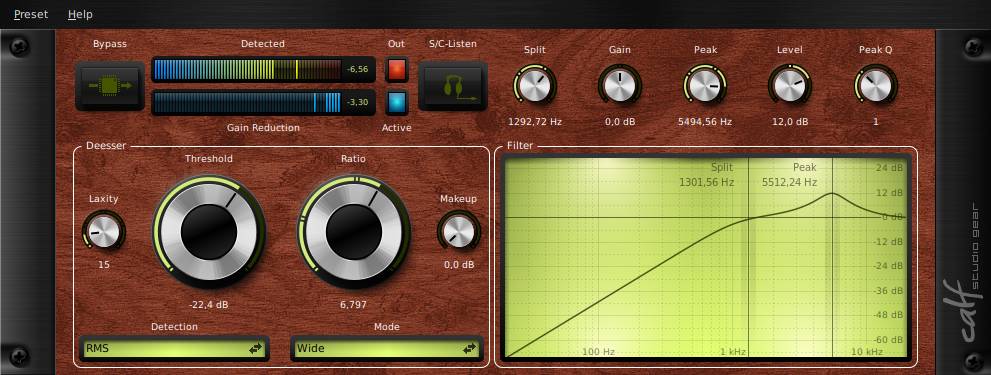Enable S/C-Listen headphone button
Screen dimensions: 991x375
453,85
